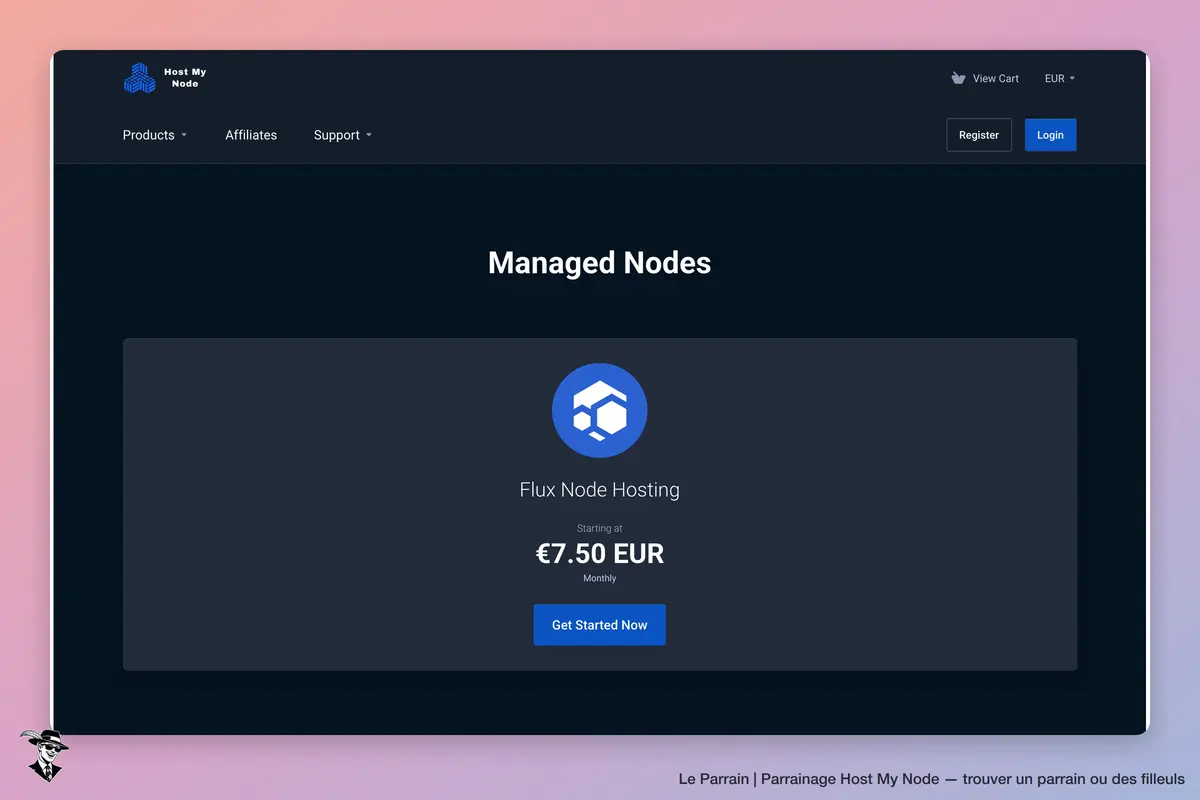Open the View Cart link
This screenshot has width=1200, height=800.
coord(996,78)
